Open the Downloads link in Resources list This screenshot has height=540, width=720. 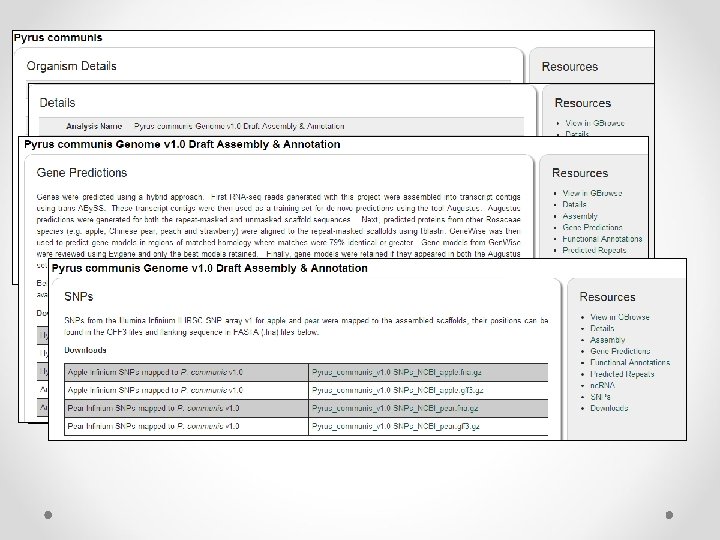coord(609,408)
